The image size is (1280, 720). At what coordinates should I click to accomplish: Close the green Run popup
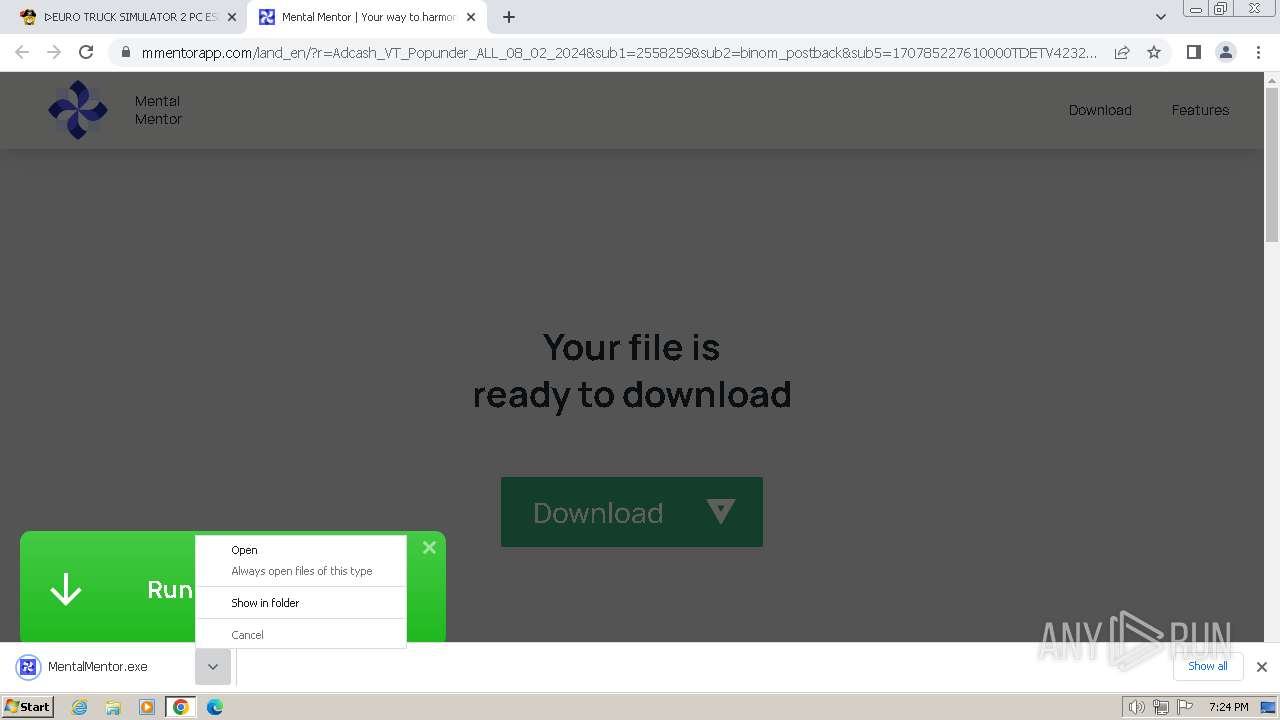[x=429, y=547]
